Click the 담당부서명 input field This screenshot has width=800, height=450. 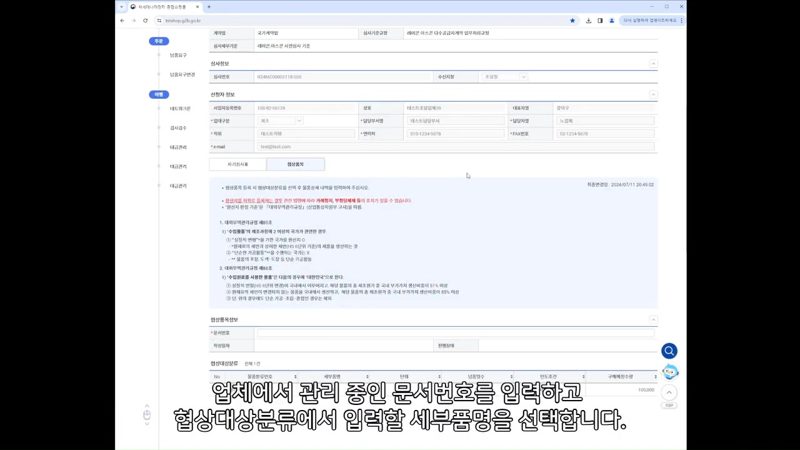(x=456, y=121)
